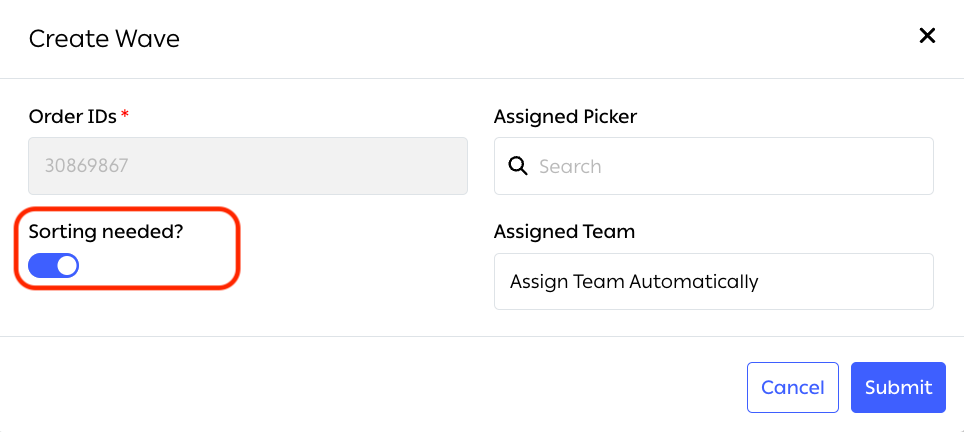The height and width of the screenshot is (432, 964).
Task: Click the red required asterisk
Action: click(125, 115)
